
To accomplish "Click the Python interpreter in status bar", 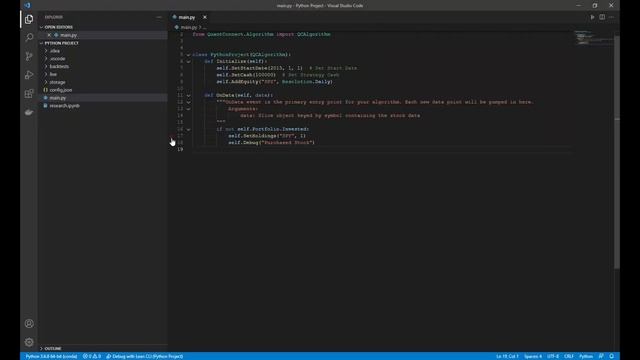I will pyautogui.click(x=51, y=356).
